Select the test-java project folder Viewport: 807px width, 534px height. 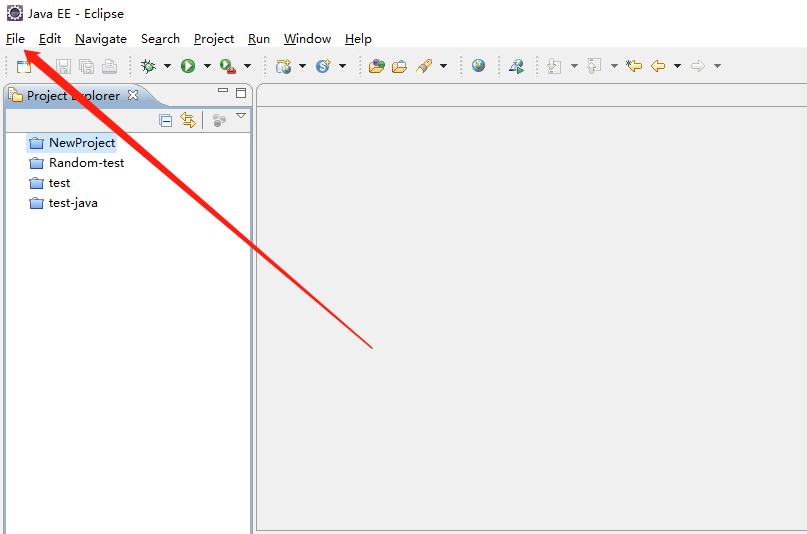tap(72, 203)
